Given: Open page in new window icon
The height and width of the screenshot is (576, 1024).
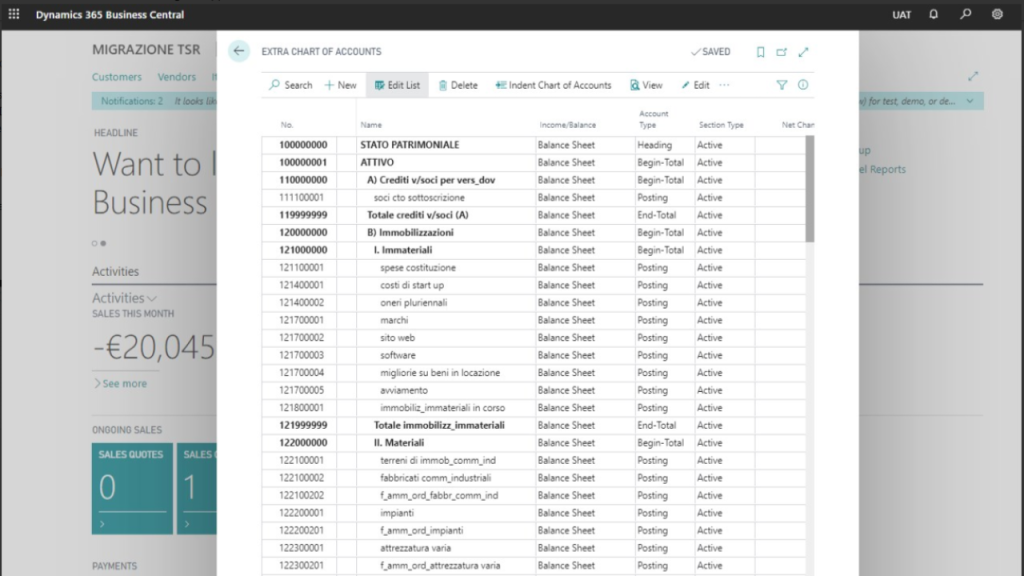Looking at the screenshot, I should pos(782,52).
